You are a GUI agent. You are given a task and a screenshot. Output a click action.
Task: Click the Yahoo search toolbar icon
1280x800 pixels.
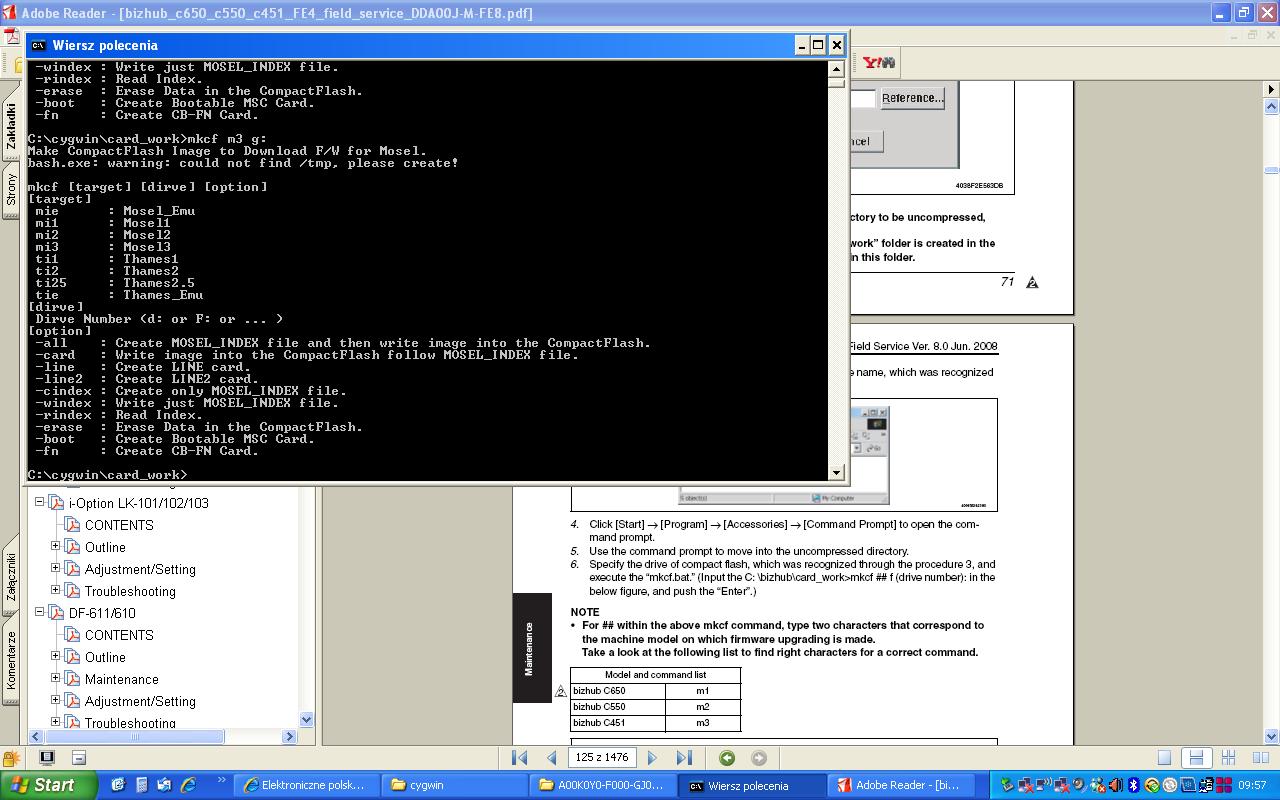tap(879, 63)
